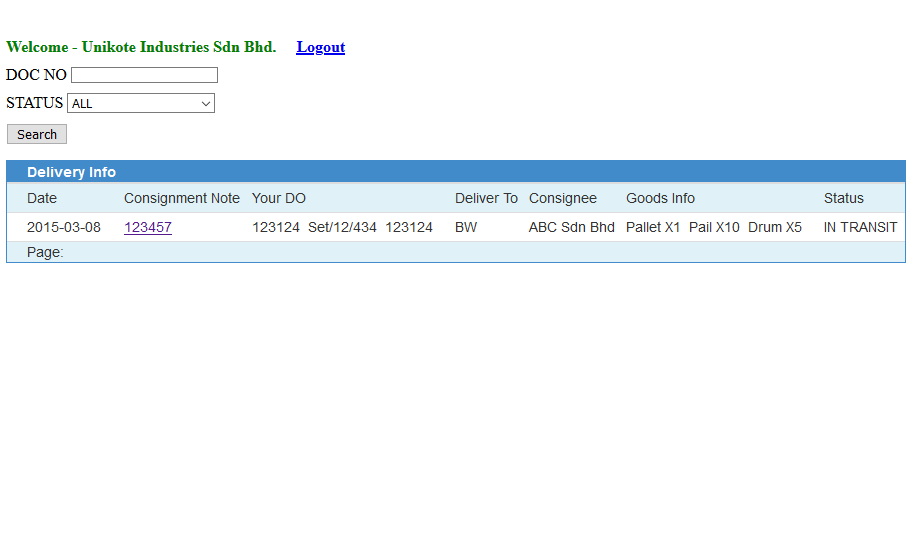Click the Page label in table footer
The image size is (923, 534).
[x=45, y=252]
